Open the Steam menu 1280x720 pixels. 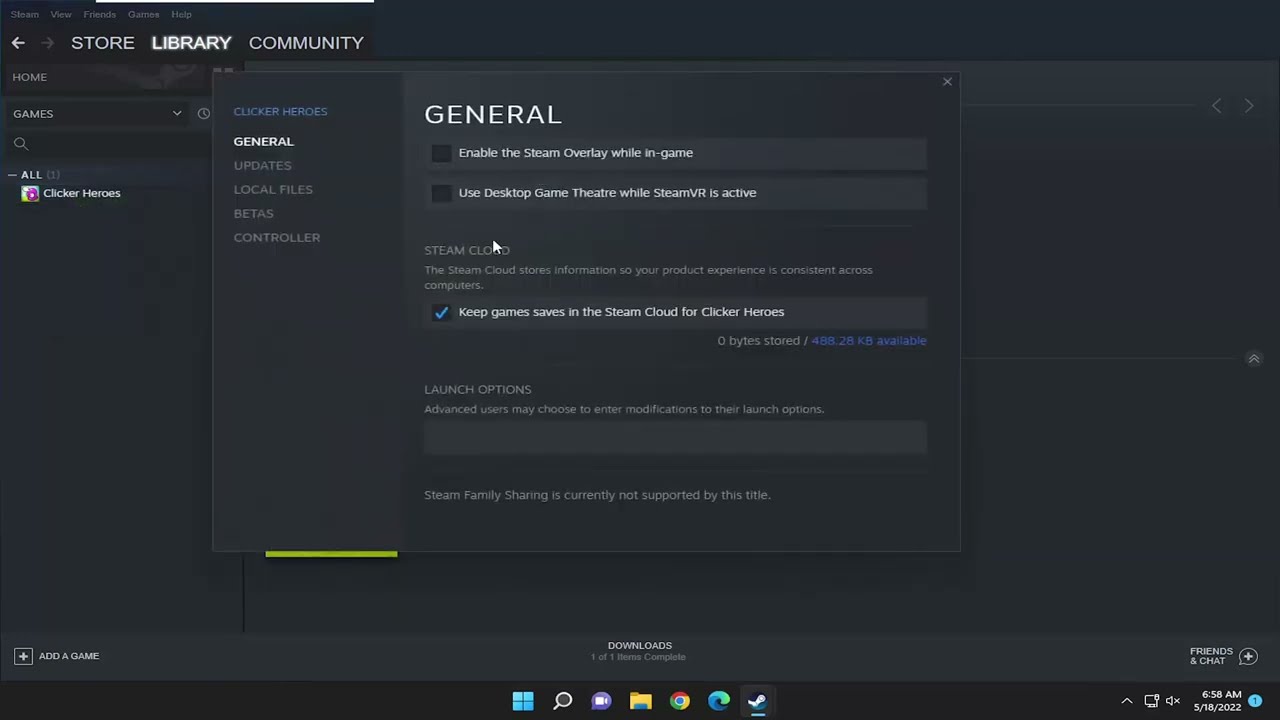point(24,14)
